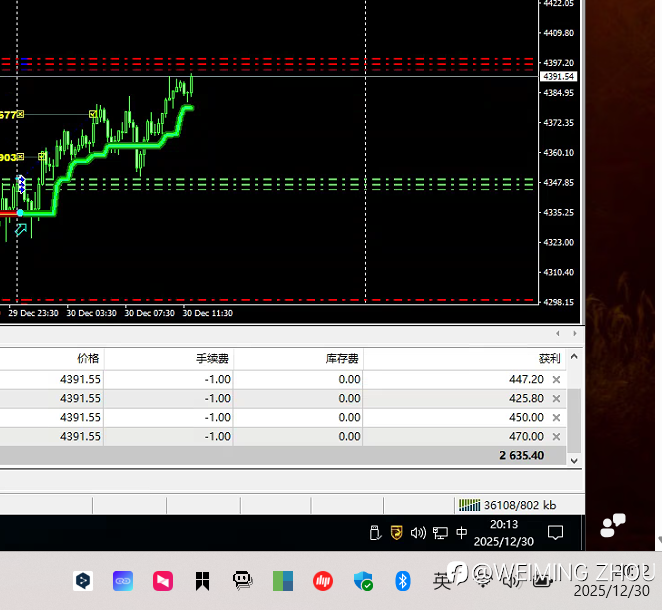Sort trades by 手续费 column header

213,358
